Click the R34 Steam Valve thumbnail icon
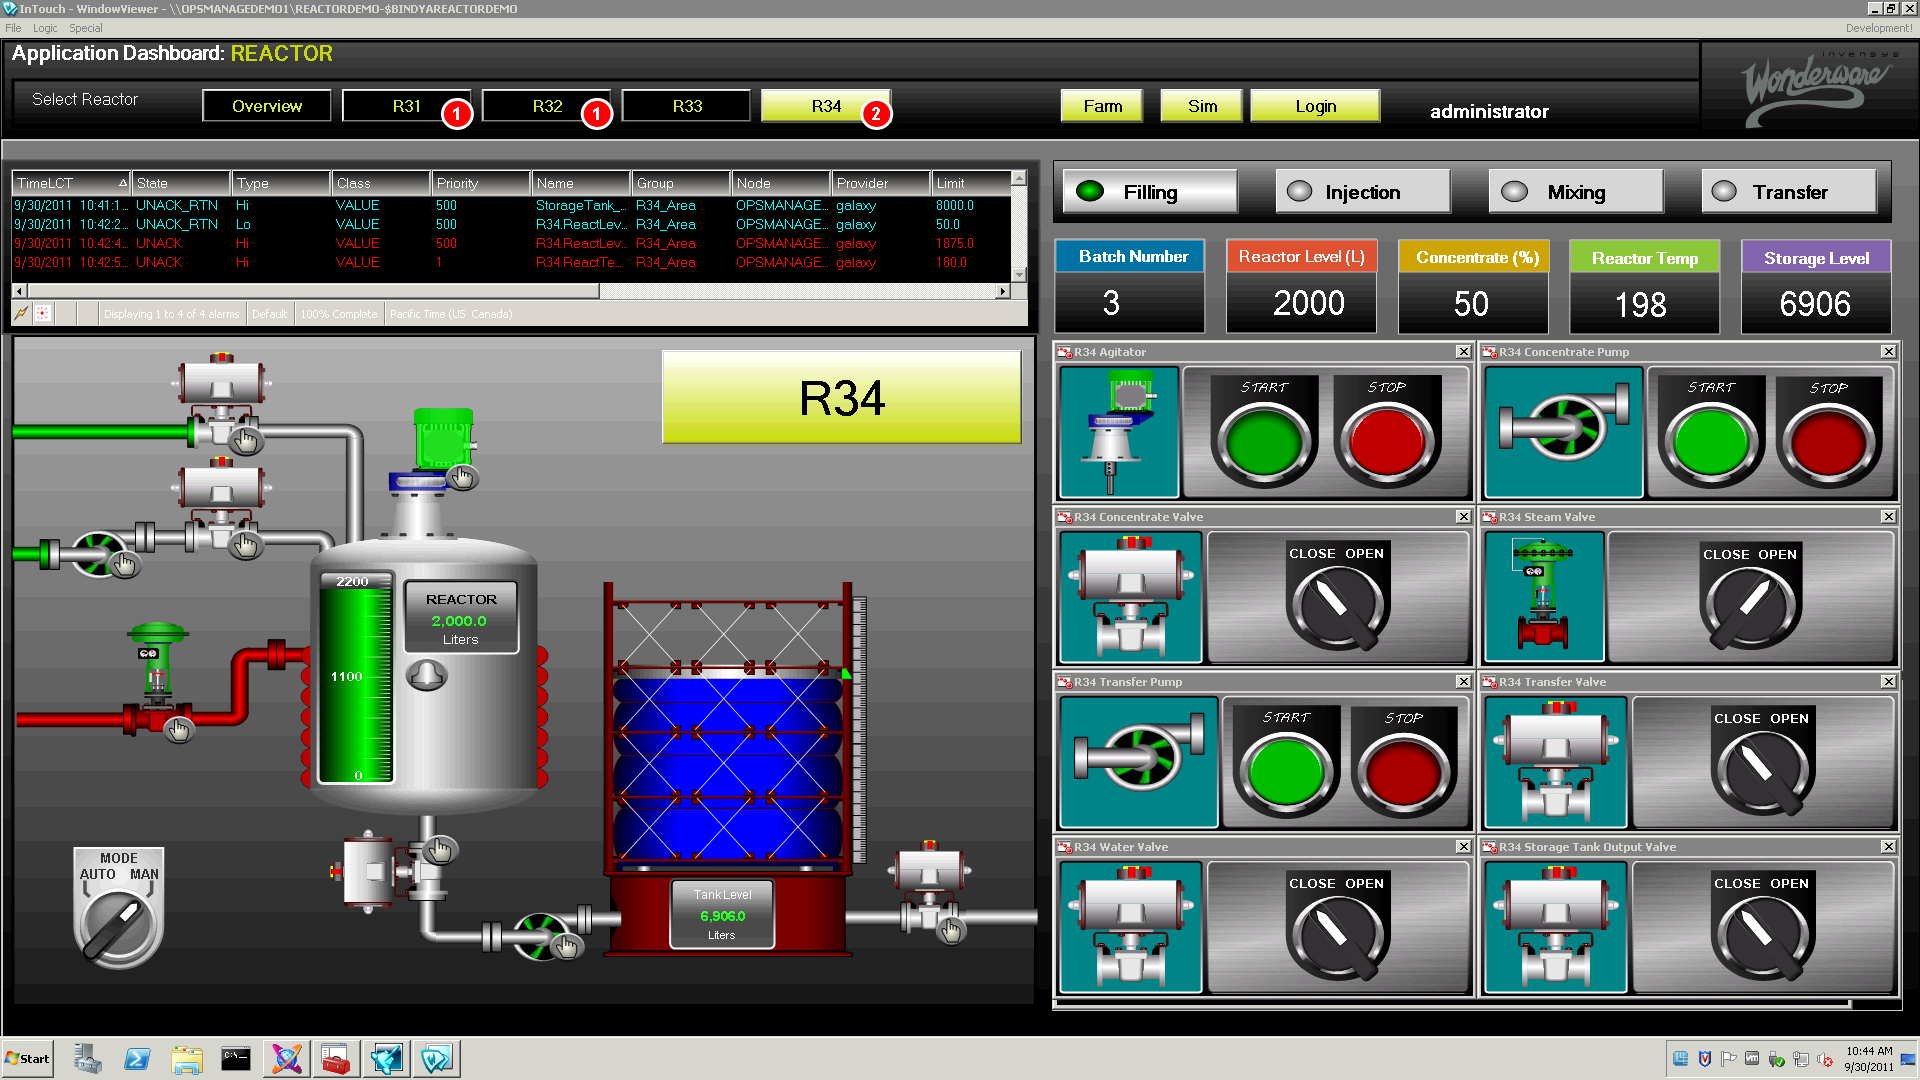Image resolution: width=1920 pixels, height=1080 pixels. [x=1544, y=597]
